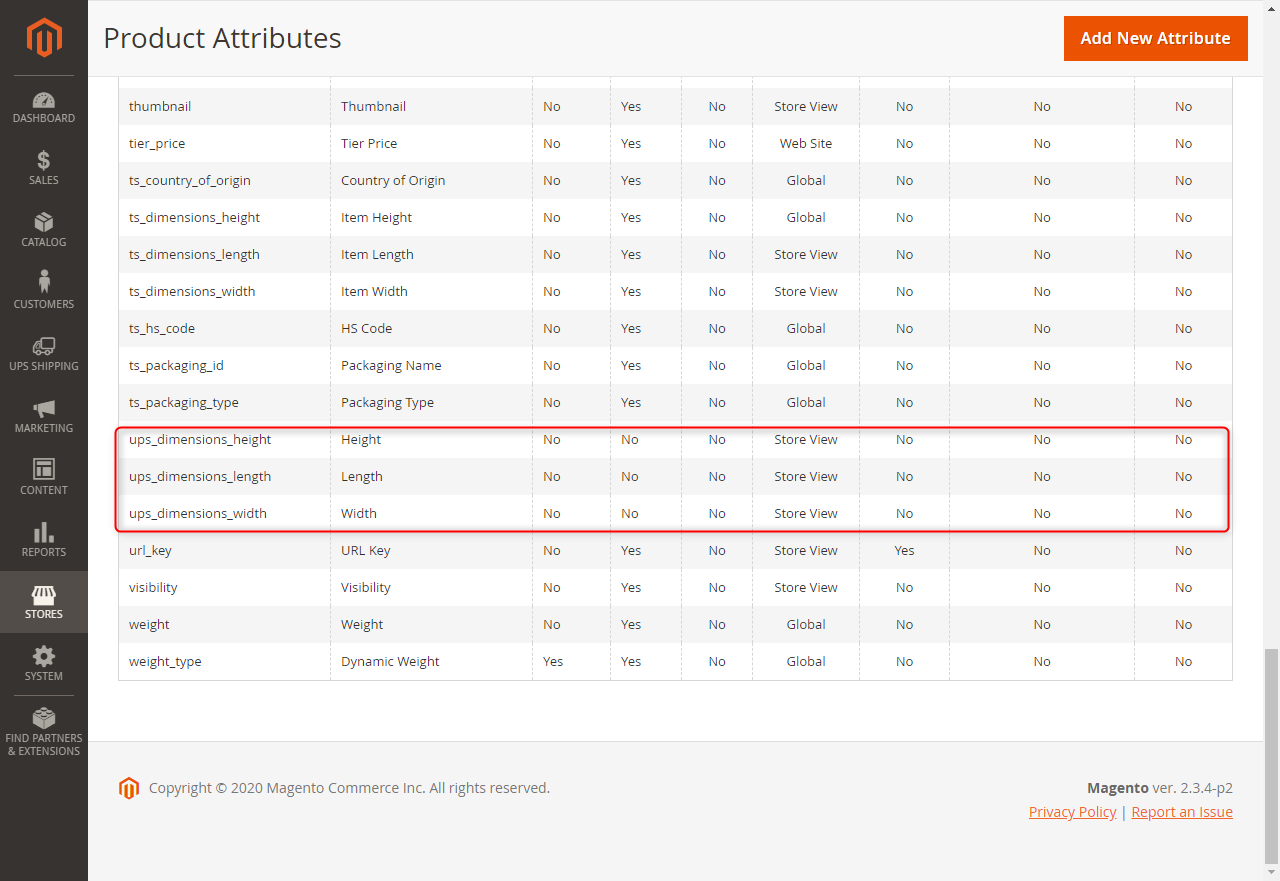
Task: Open the ups_dimensions_height attribute
Action: 200,439
